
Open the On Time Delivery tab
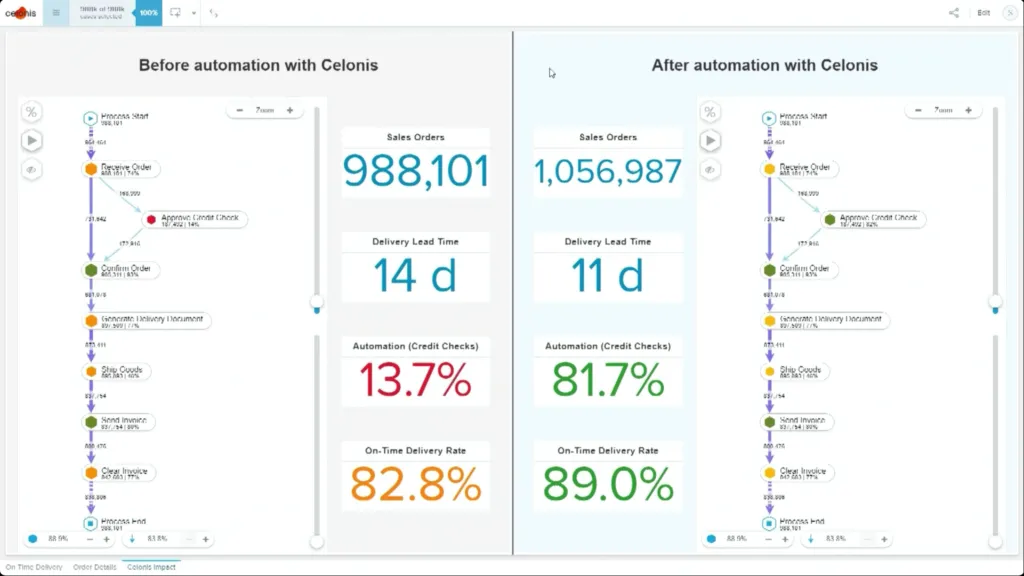click(34, 567)
